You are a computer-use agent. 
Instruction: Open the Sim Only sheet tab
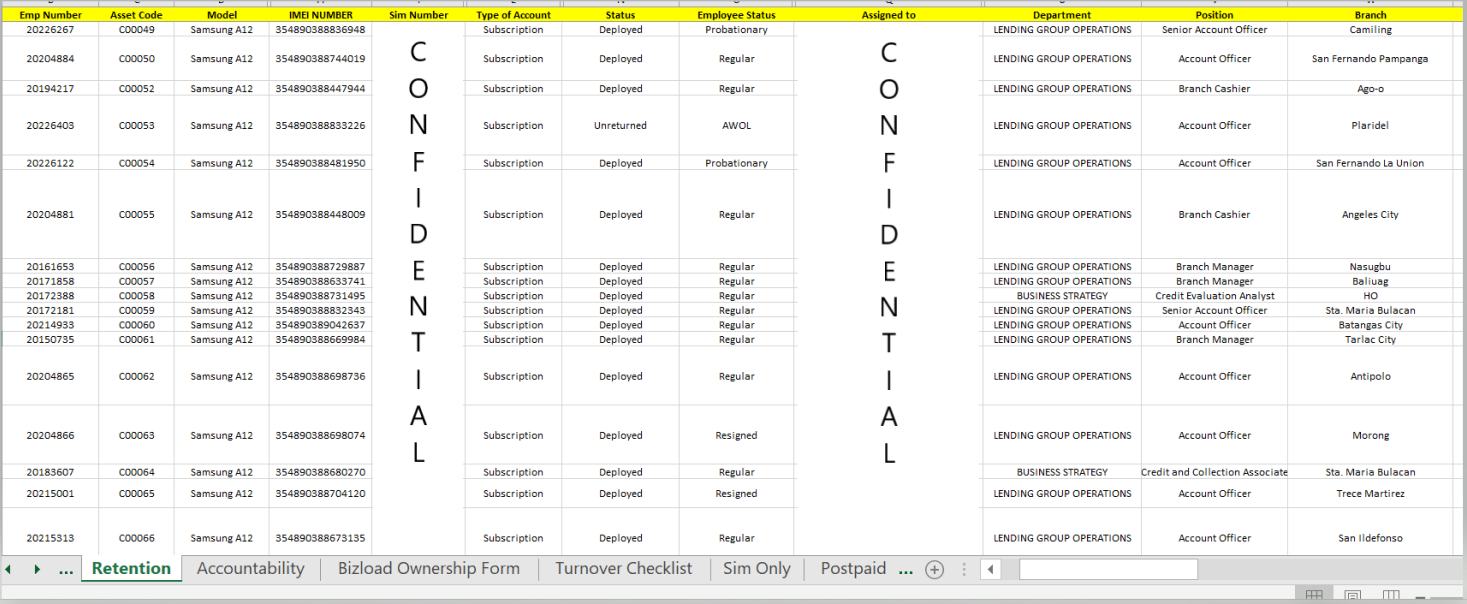757,569
